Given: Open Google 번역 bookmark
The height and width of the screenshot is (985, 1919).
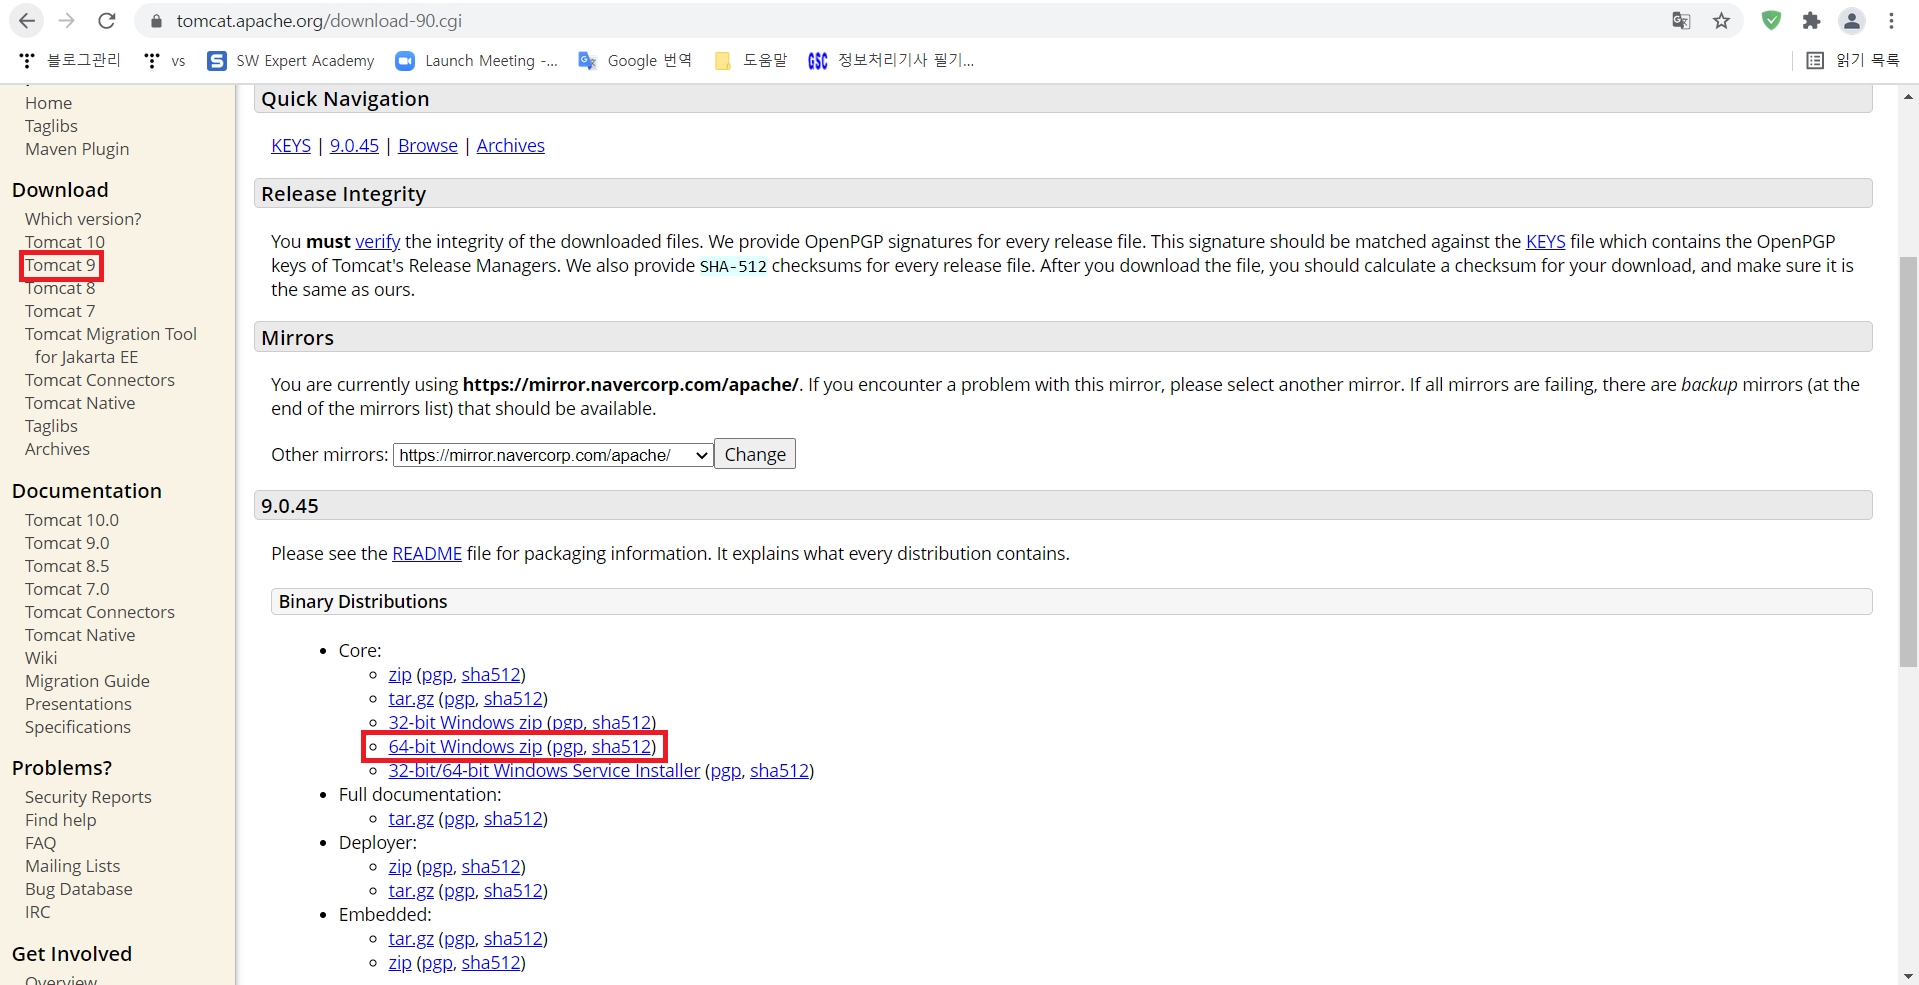Looking at the screenshot, I should click(635, 61).
